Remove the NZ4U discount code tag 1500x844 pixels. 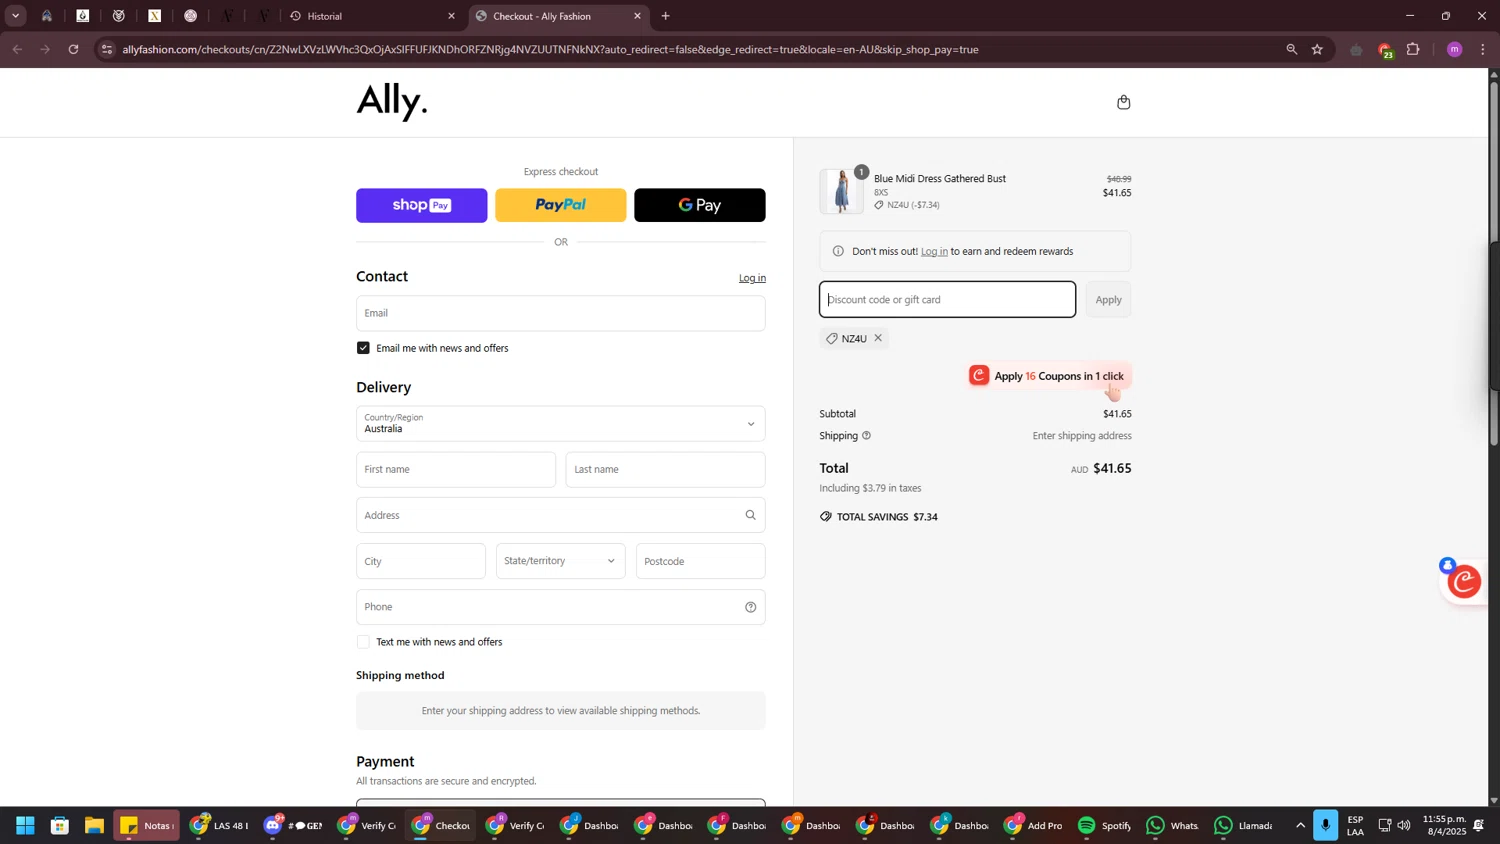(x=878, y=338)
